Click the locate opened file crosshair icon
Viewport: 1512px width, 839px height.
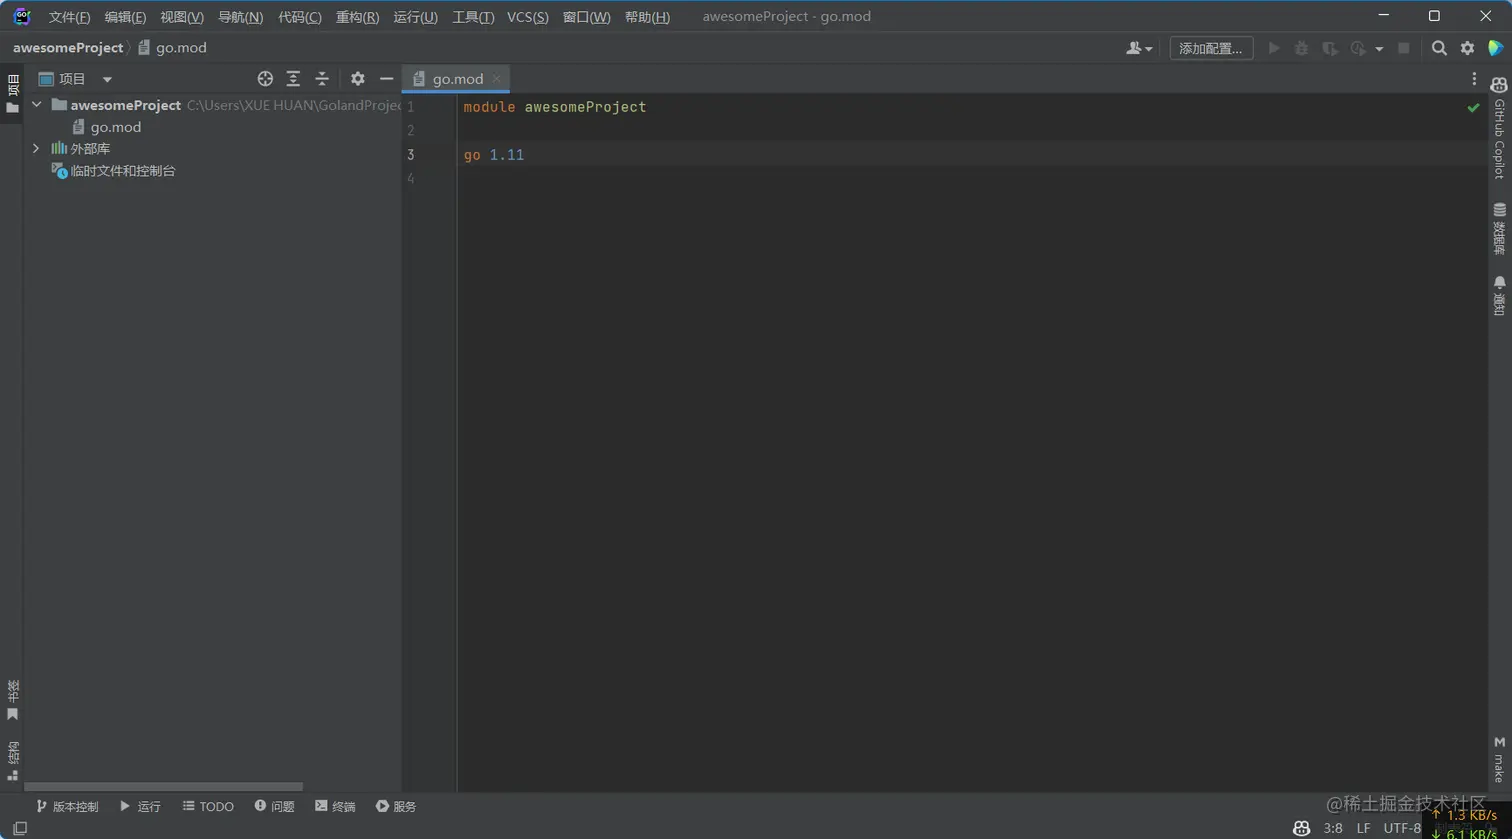265,79
